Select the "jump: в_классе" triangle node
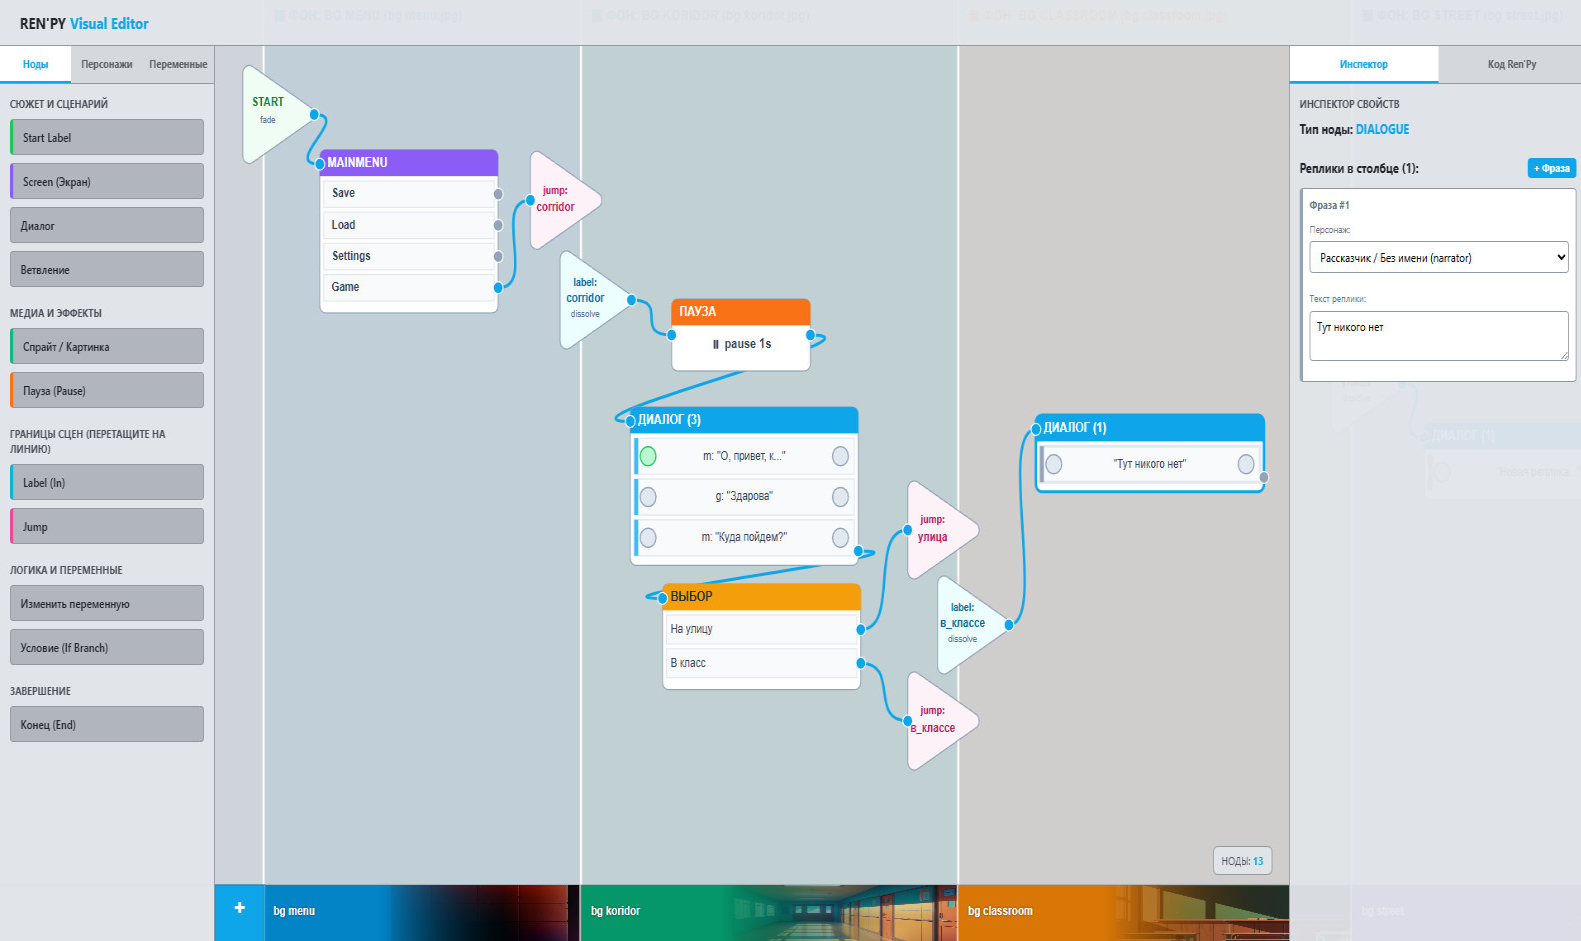The height and width of the screenshot is (941, 1581). click(939, 720)
